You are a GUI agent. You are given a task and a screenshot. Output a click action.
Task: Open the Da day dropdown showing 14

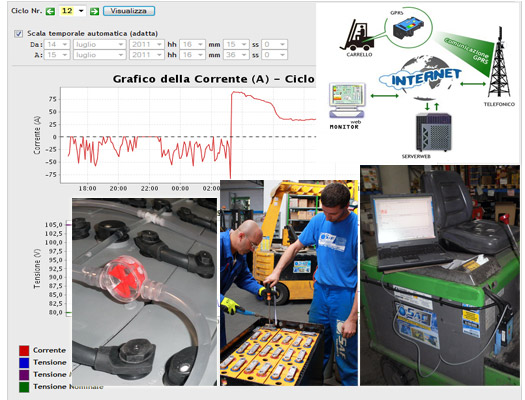(x=57, y=45)
